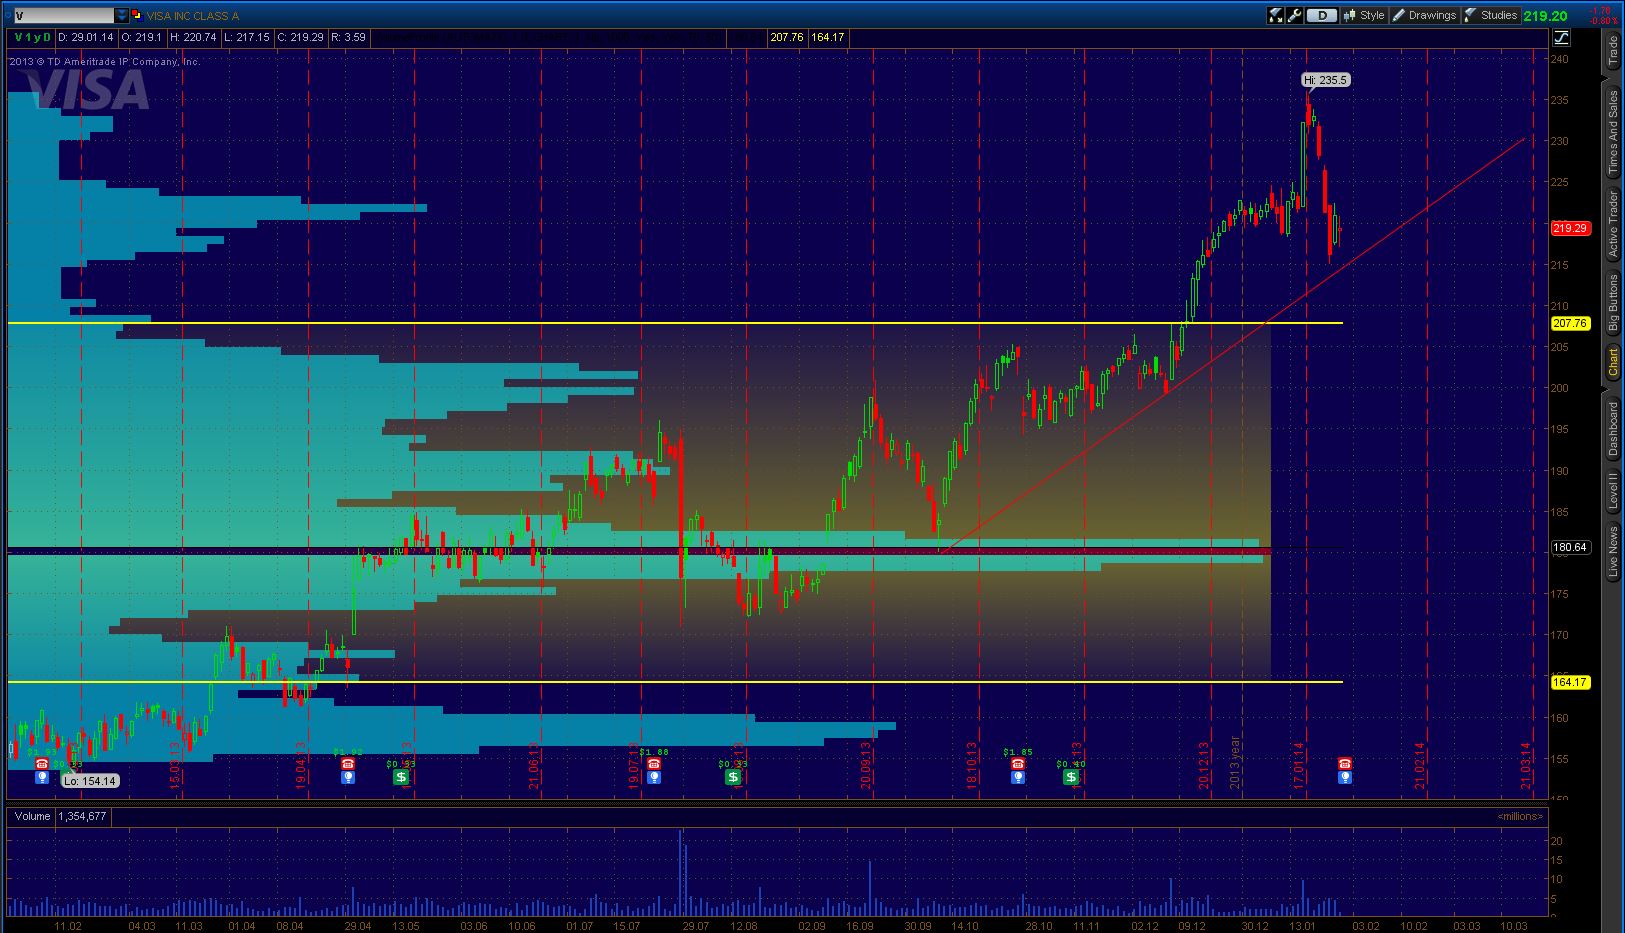
Task: Open chart settings with the wrench icon
Action: point(1294,15)
